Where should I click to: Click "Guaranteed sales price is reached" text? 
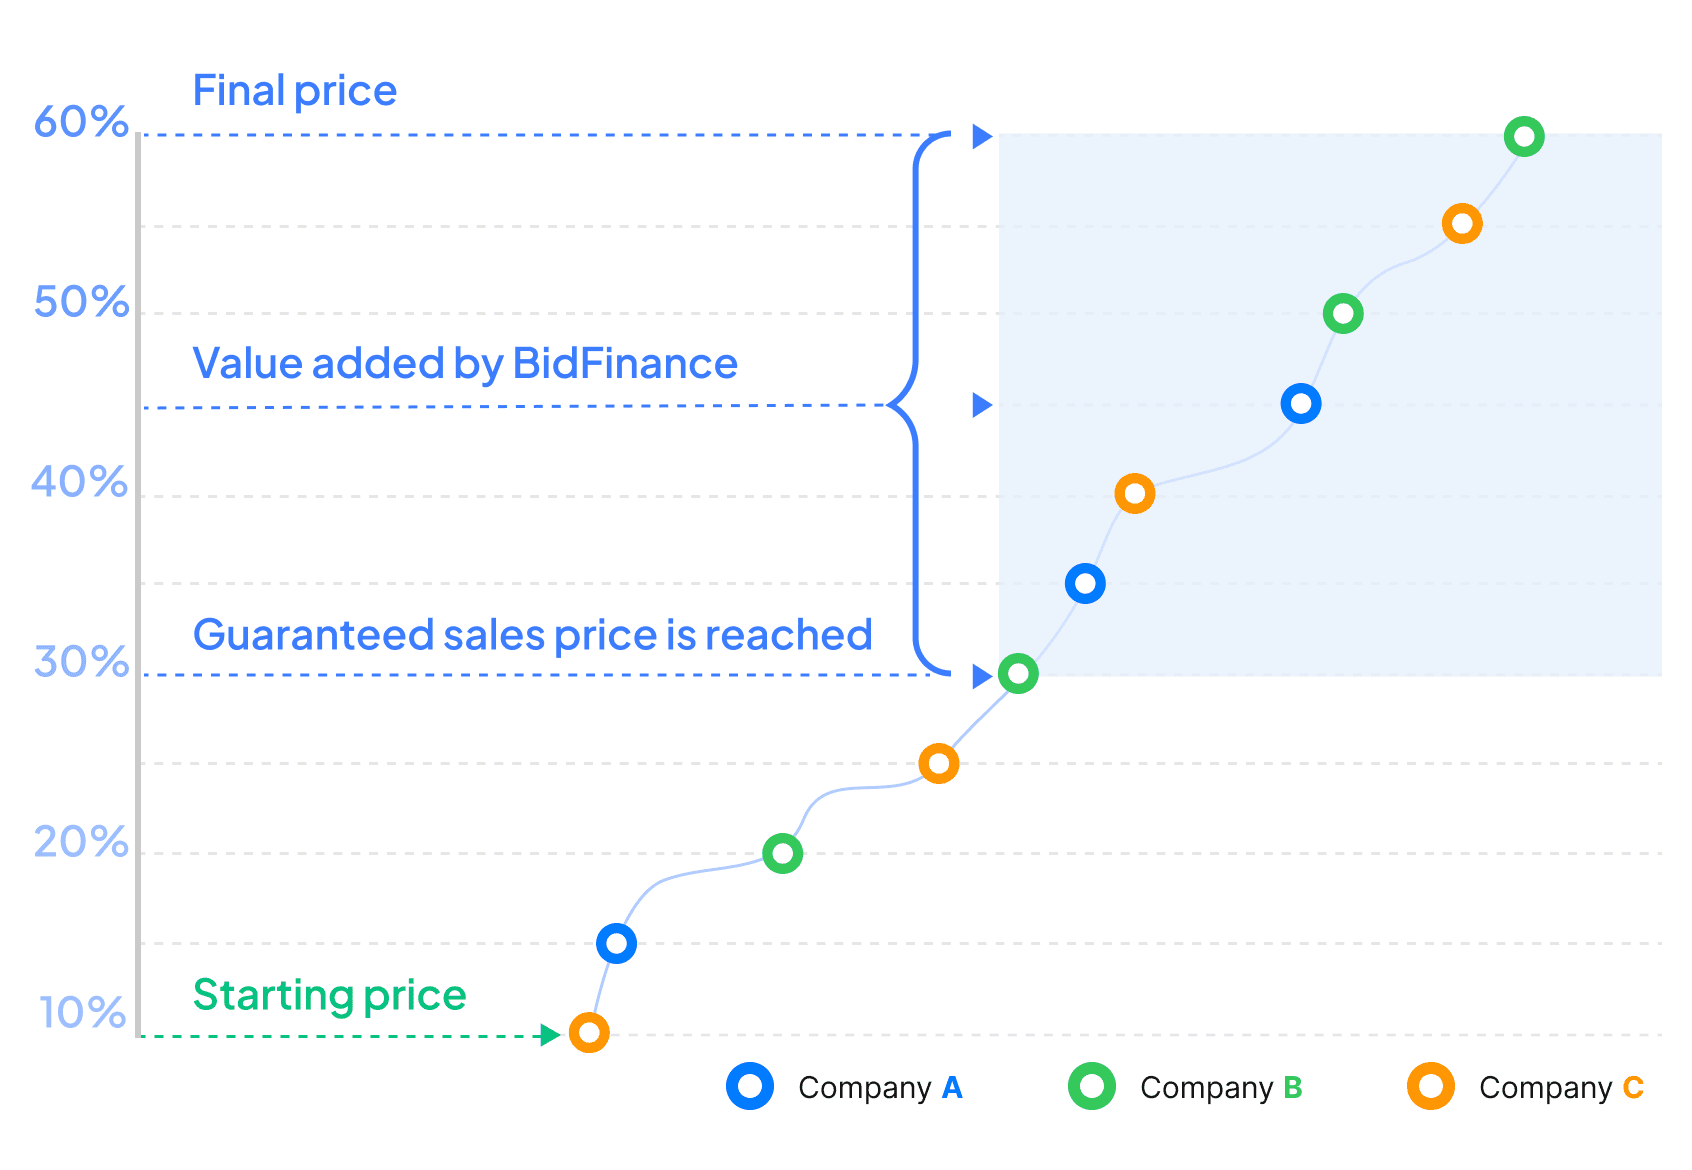532,635
